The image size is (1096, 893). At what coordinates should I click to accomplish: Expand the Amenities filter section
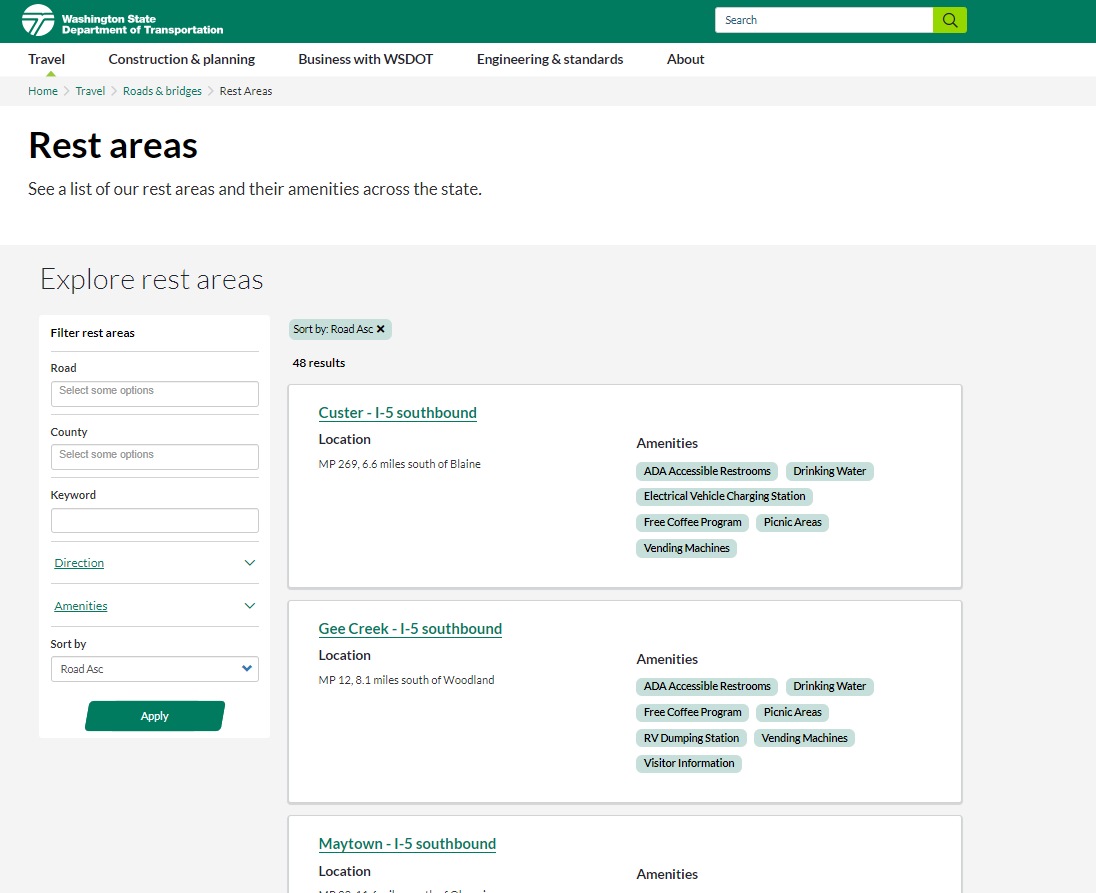coord(154,606)
